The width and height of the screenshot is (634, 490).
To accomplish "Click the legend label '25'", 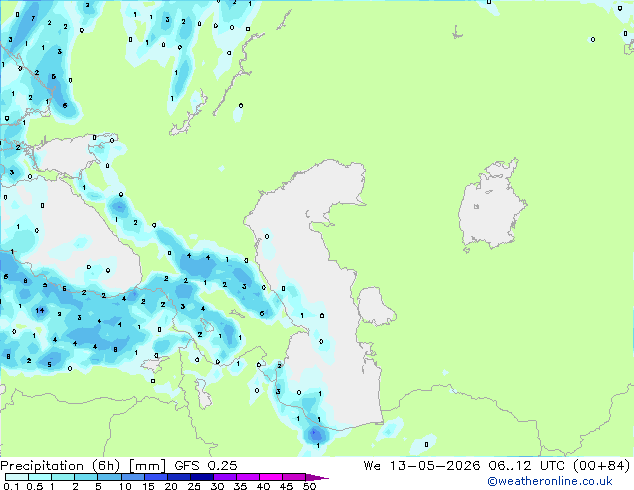I will coord(194,486).
